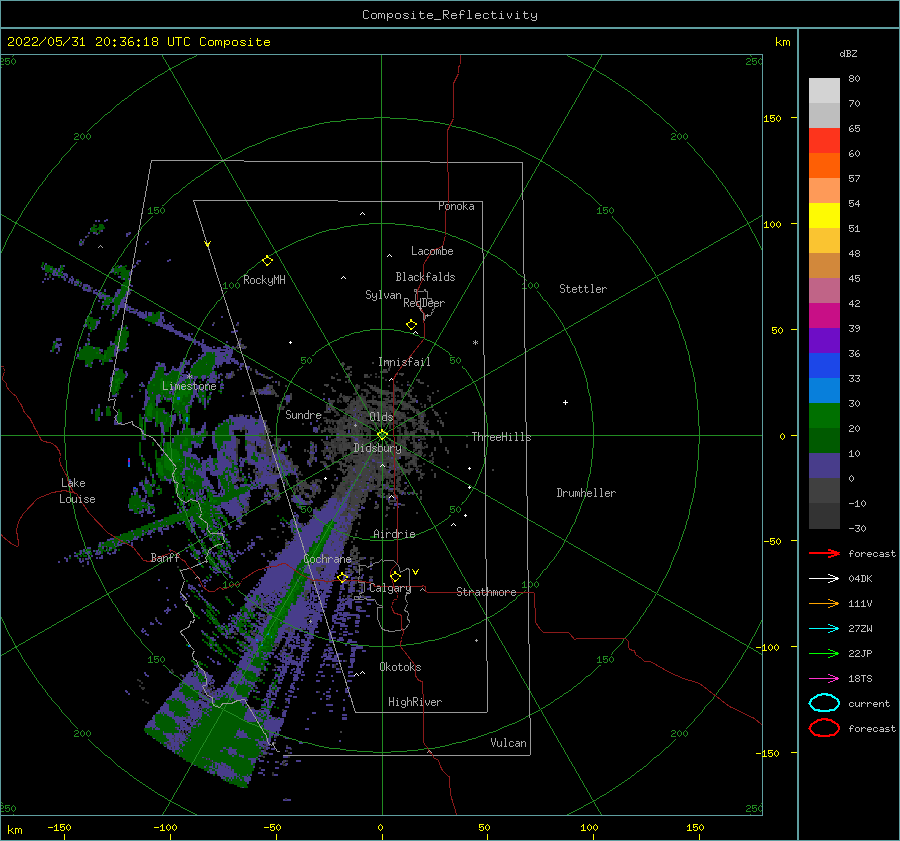Click the Composite_Reflectivity title
The image size is (900, 841).
[450, 15]
